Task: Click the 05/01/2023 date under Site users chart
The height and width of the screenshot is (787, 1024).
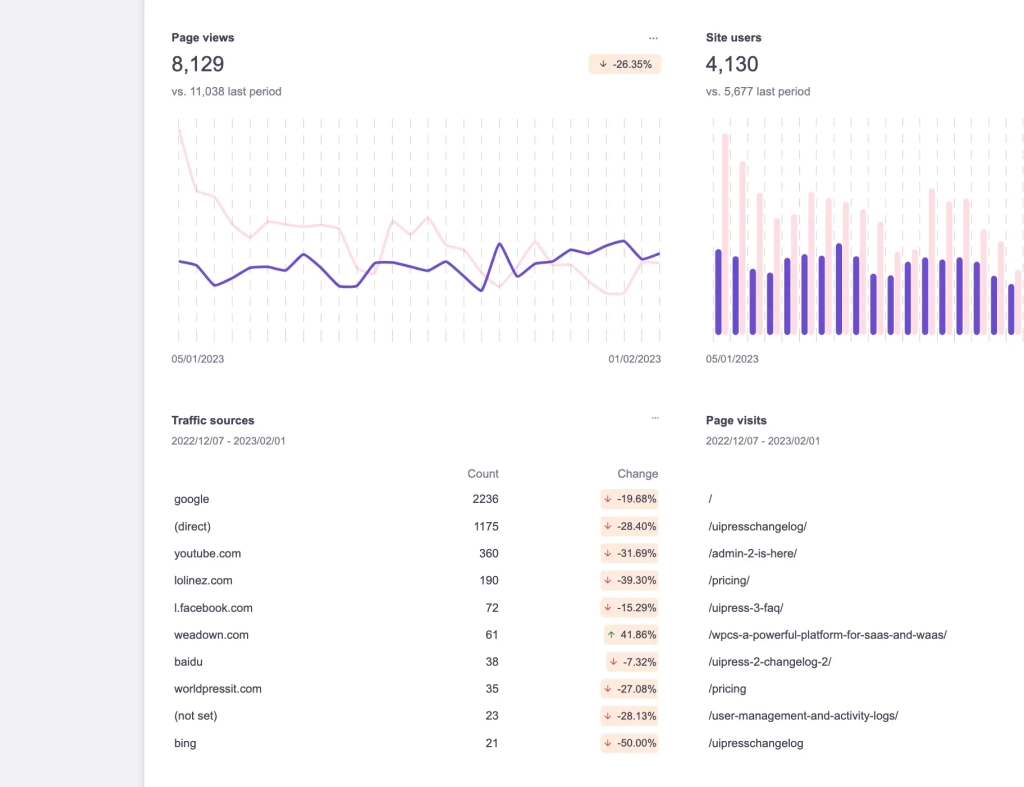Action: click(x=732, y=359)
